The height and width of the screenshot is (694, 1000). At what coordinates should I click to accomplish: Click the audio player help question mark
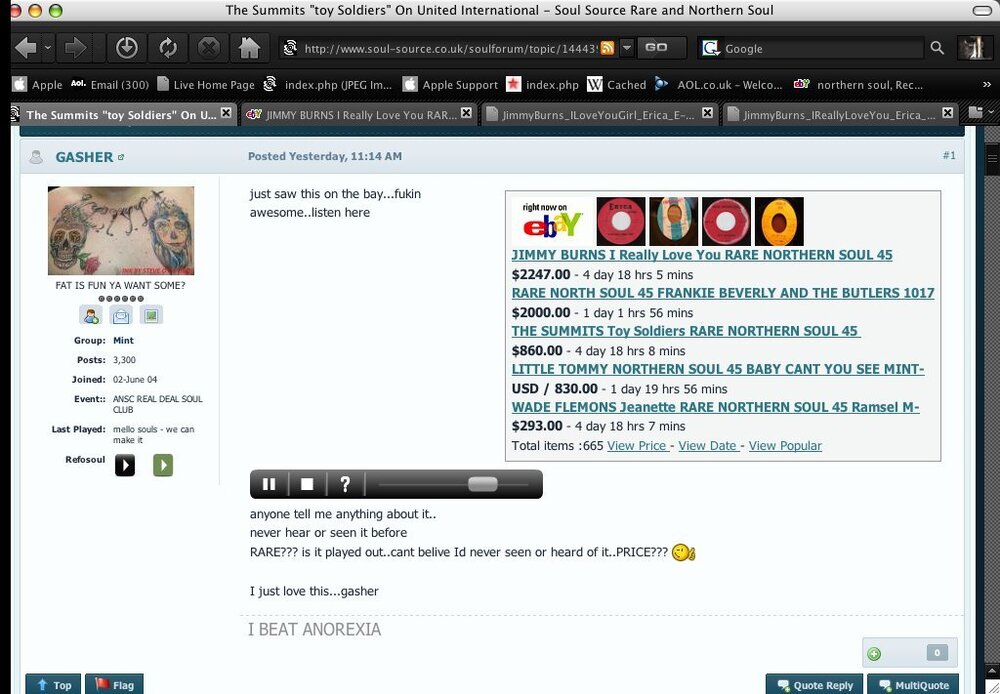pos(345,484)
